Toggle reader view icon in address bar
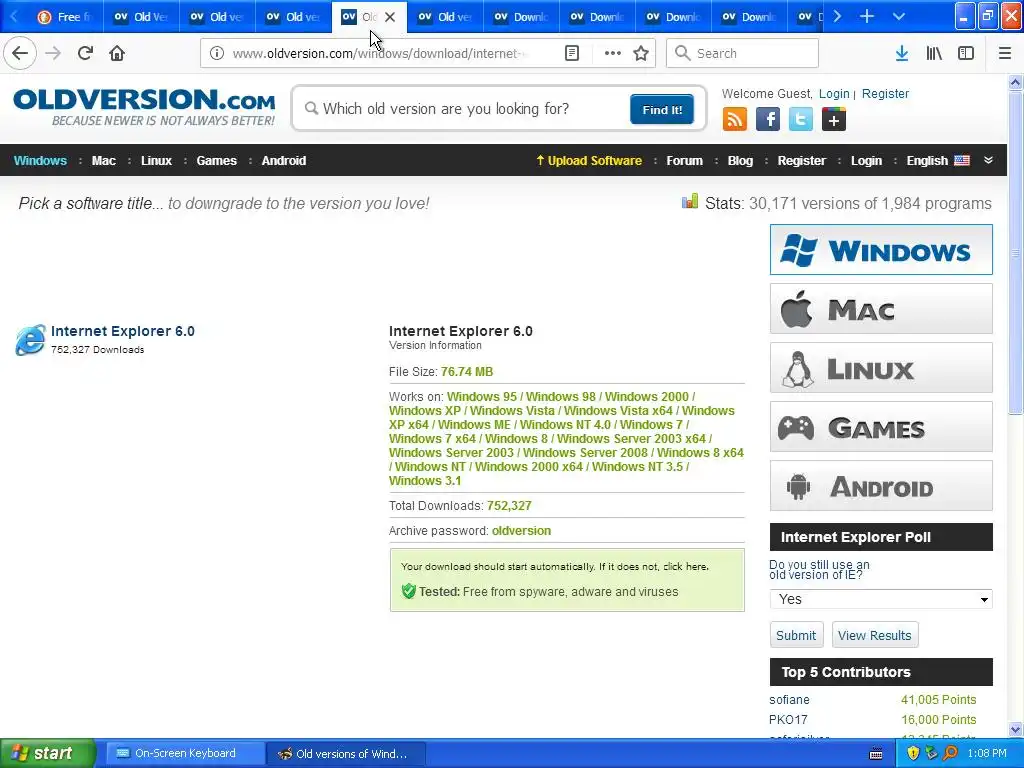Screen dimensions: 1024x768 coord(571,53)
